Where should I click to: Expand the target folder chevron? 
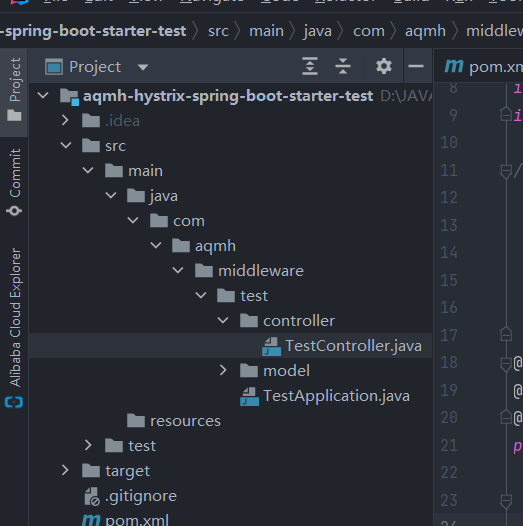click(x=65, y=471)
